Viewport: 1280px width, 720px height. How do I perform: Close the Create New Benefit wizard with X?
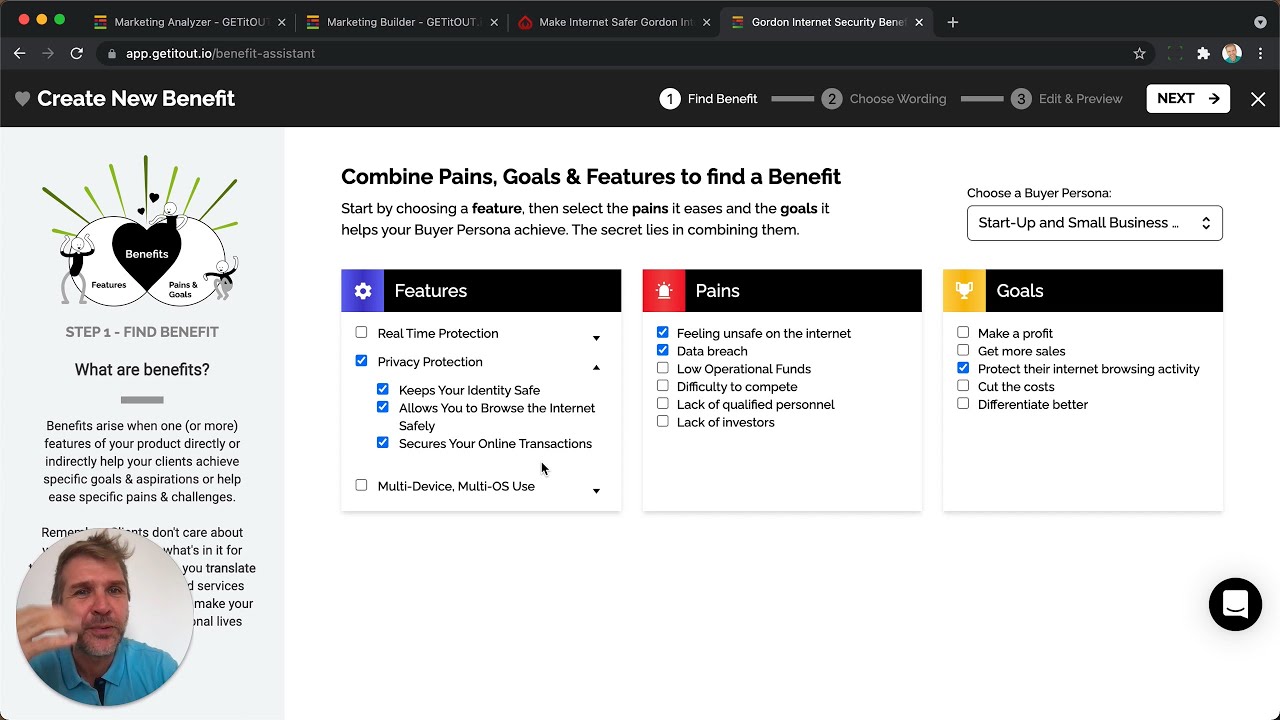[x=1258, y=99]
